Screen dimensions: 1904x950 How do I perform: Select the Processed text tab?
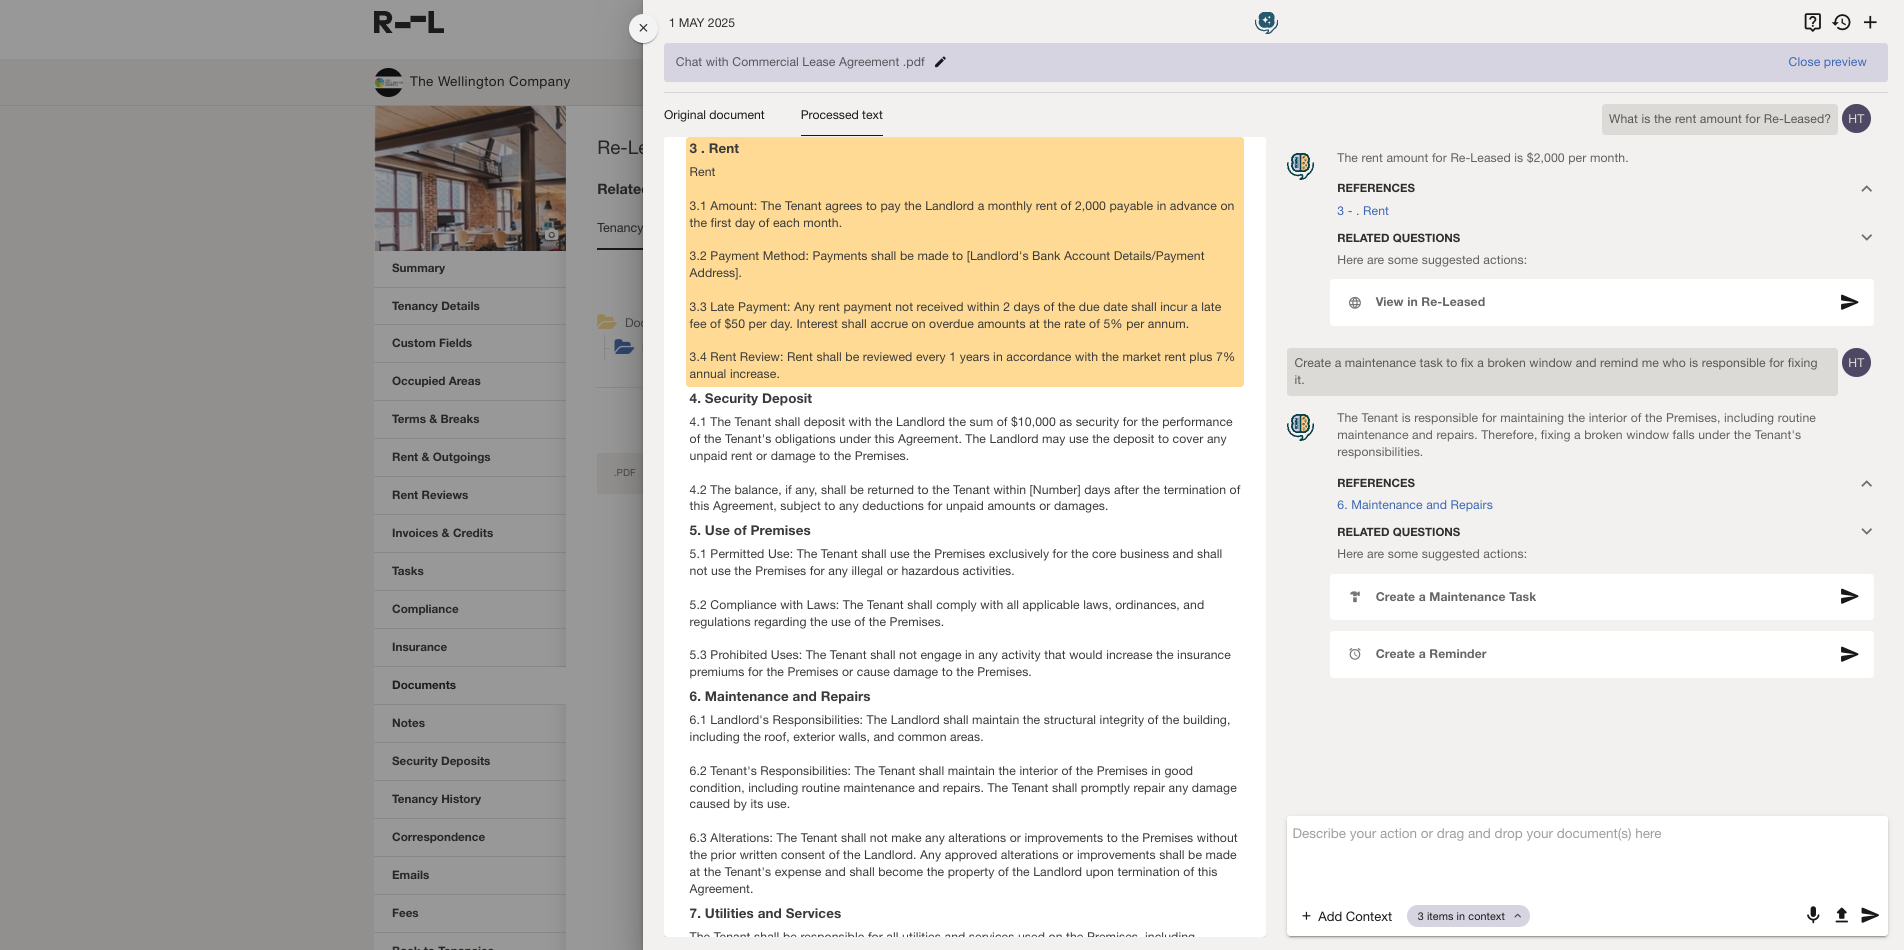[841, 115]
